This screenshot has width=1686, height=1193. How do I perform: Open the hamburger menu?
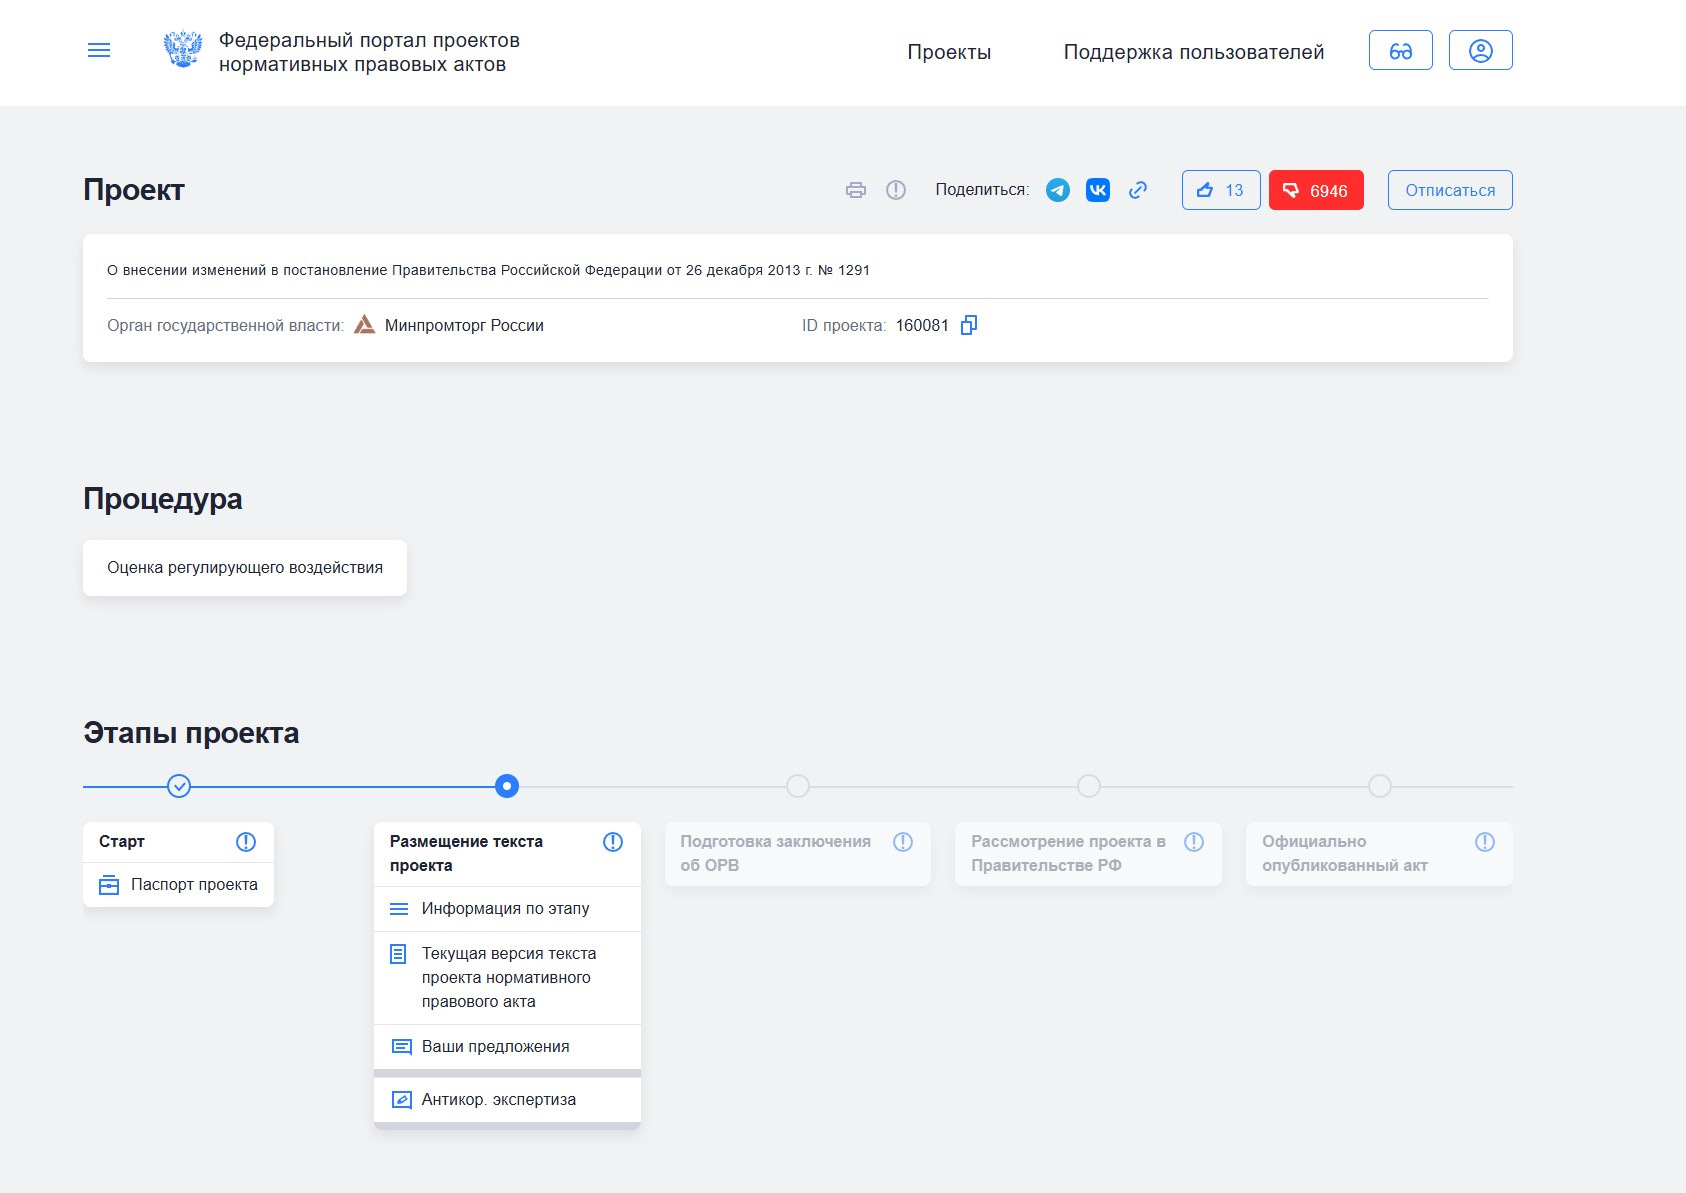[99, 50]
